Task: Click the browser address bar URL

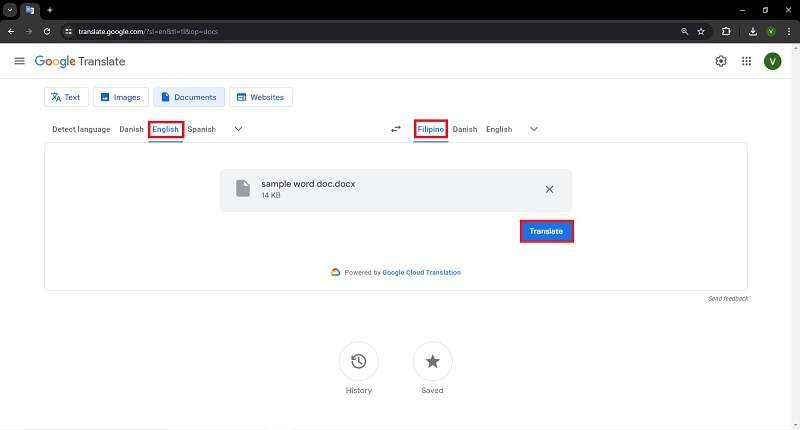Action: click(x=148, y=32)
